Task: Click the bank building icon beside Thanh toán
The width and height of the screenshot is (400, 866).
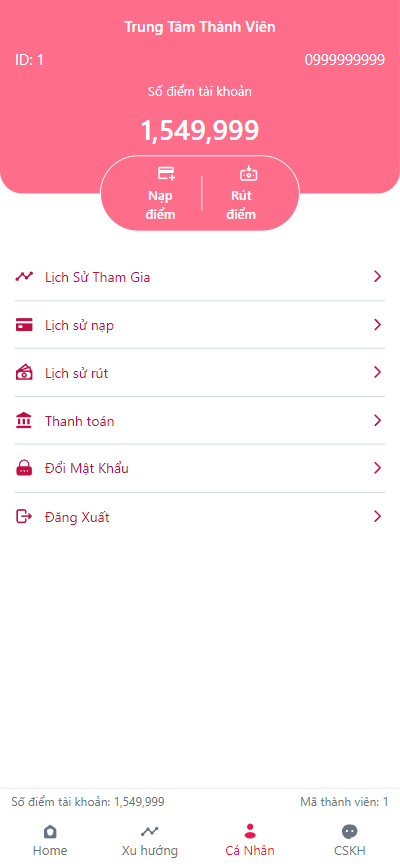Action: pyautogui.click(x=24, y=421)
